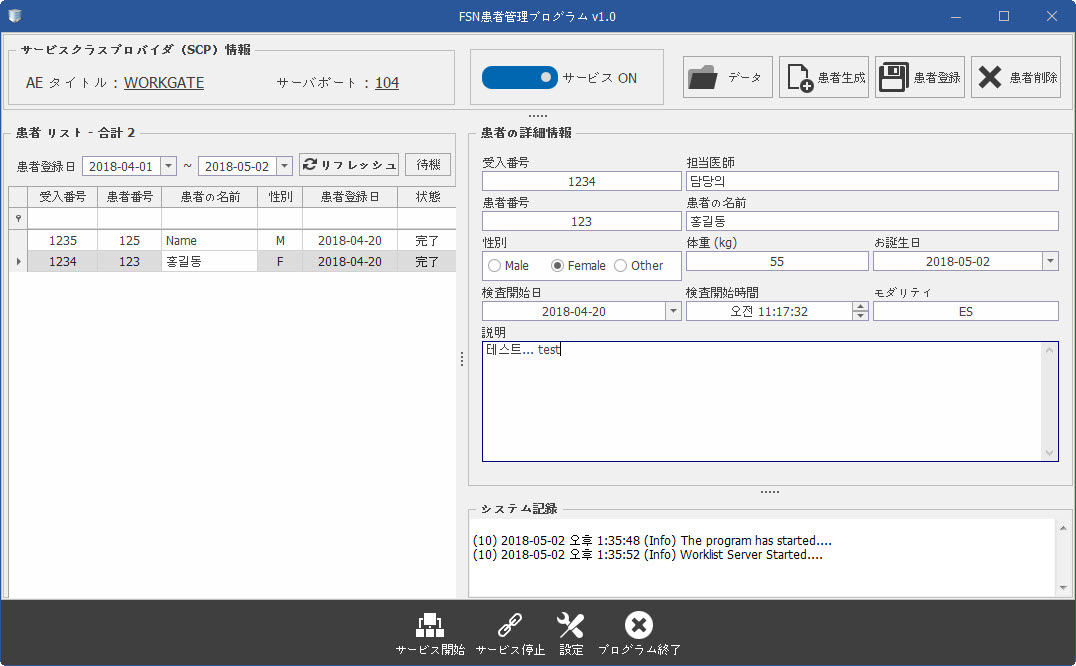Toggle the サービス ON switch
The image size is (1076, 666).
click(519, 78)
